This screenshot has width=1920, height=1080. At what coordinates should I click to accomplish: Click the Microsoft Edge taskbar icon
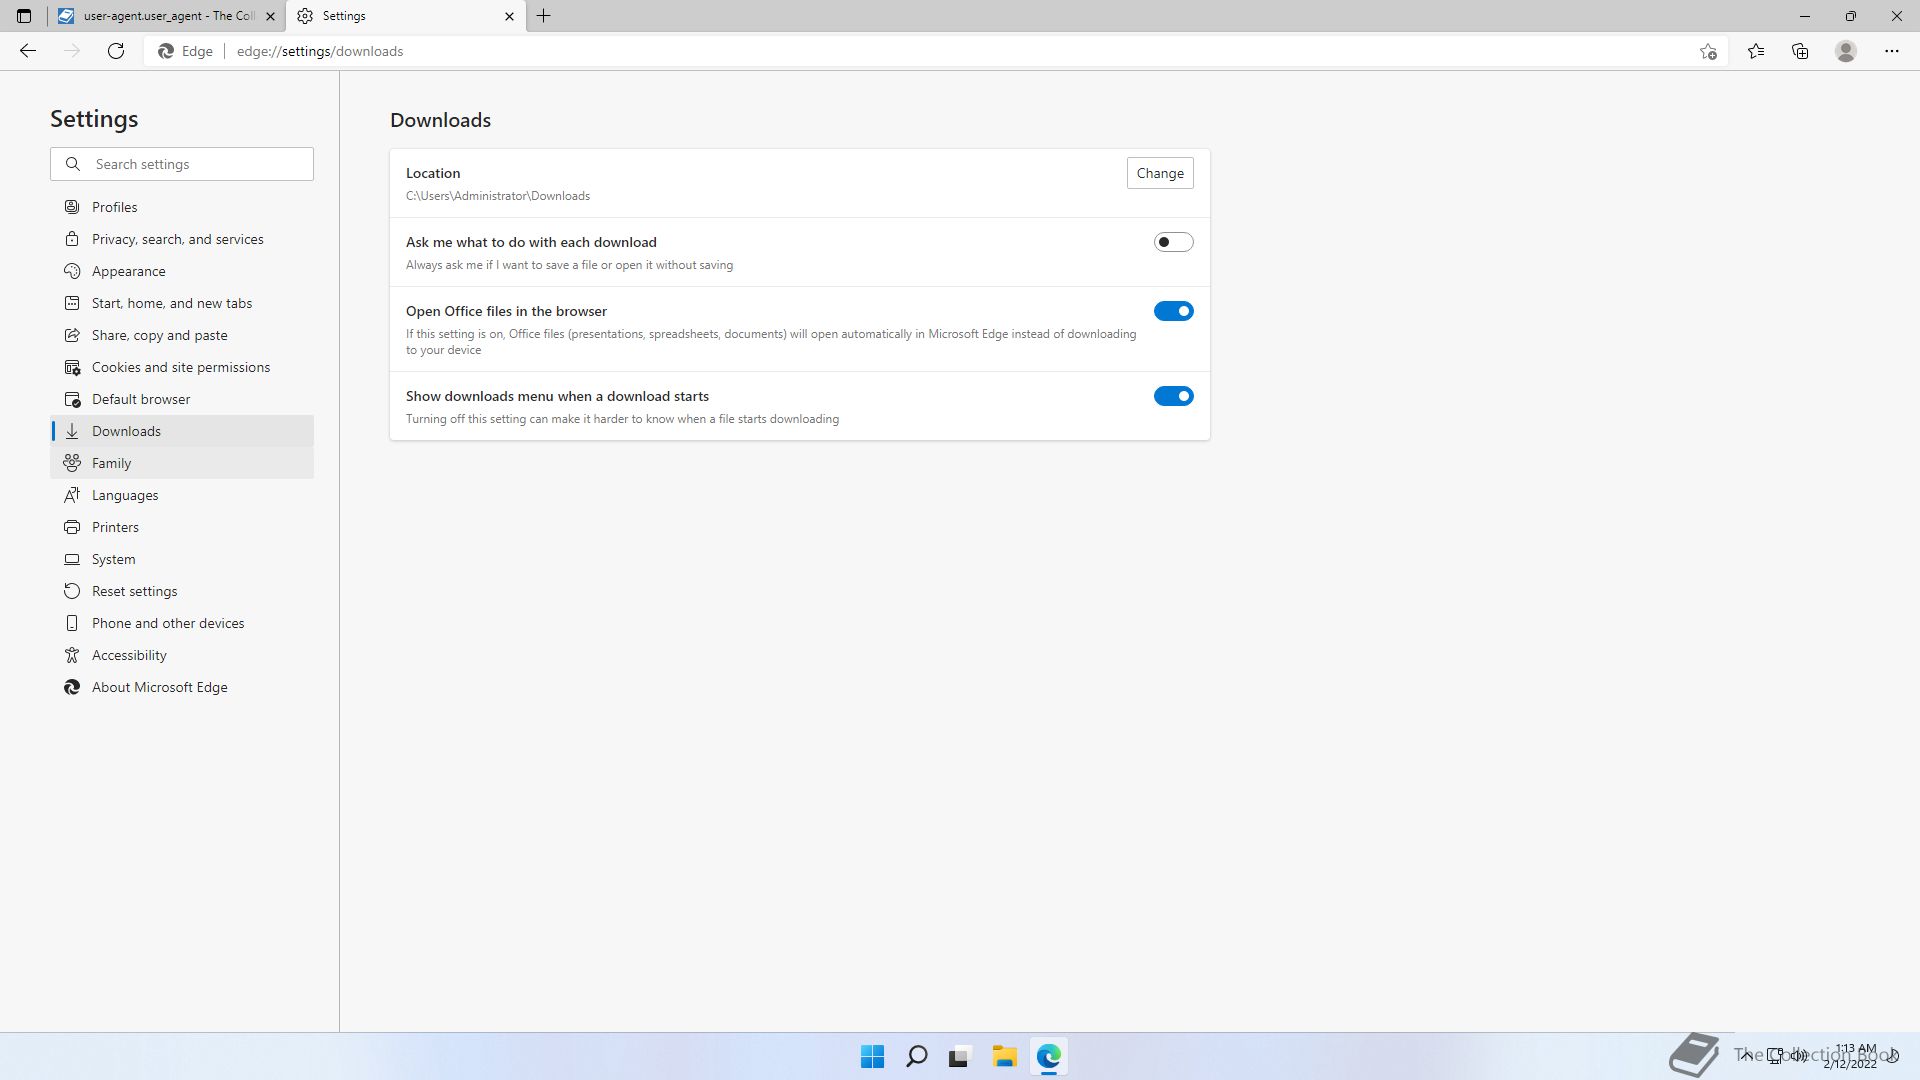[x=1048, y=1056]
